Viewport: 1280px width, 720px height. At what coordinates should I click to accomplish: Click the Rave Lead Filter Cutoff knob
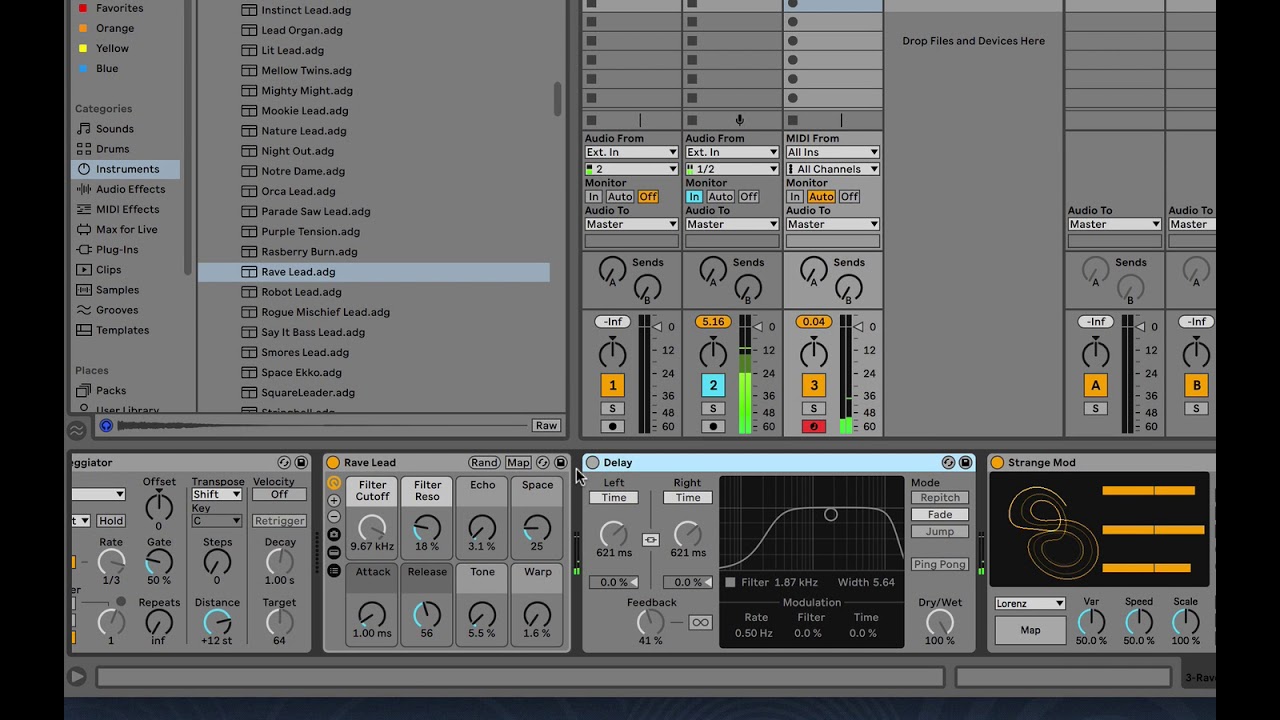(x=372, y=528)
